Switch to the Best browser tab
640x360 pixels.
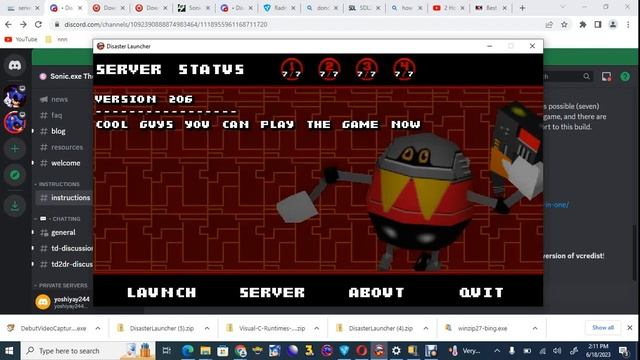coord(491,8)
